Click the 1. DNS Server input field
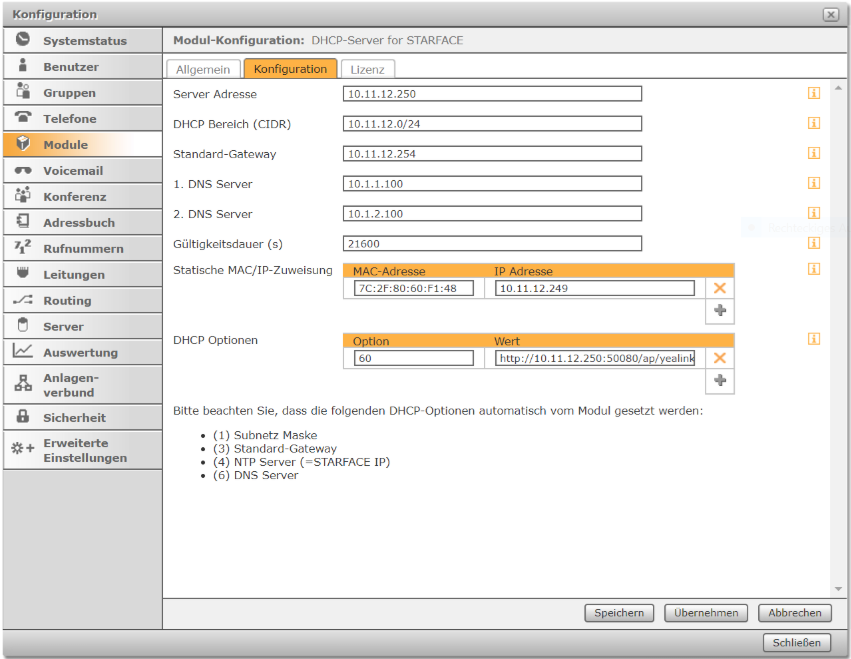The image size is (851, 659). coord(492,183)
